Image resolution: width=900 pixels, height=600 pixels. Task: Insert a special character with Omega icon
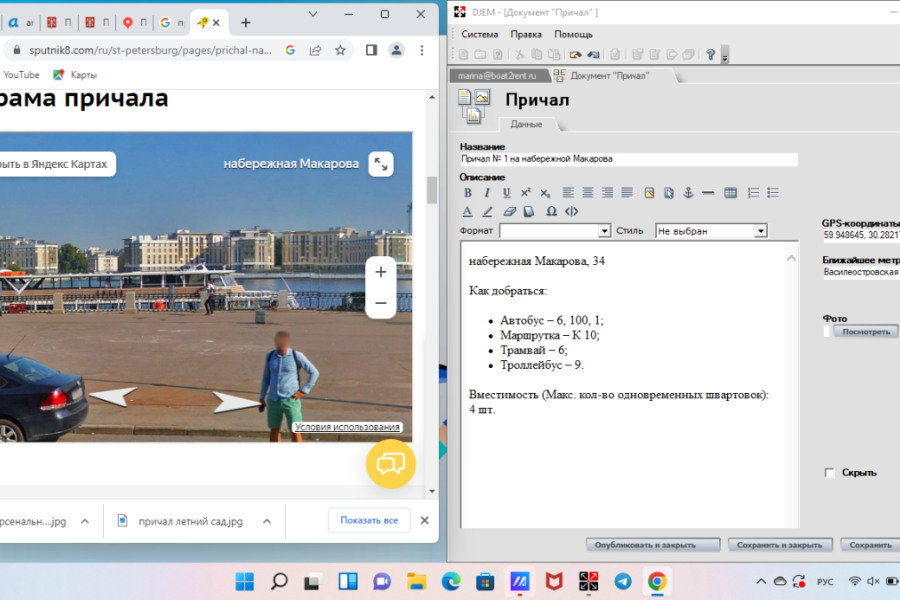coord(551,212)
